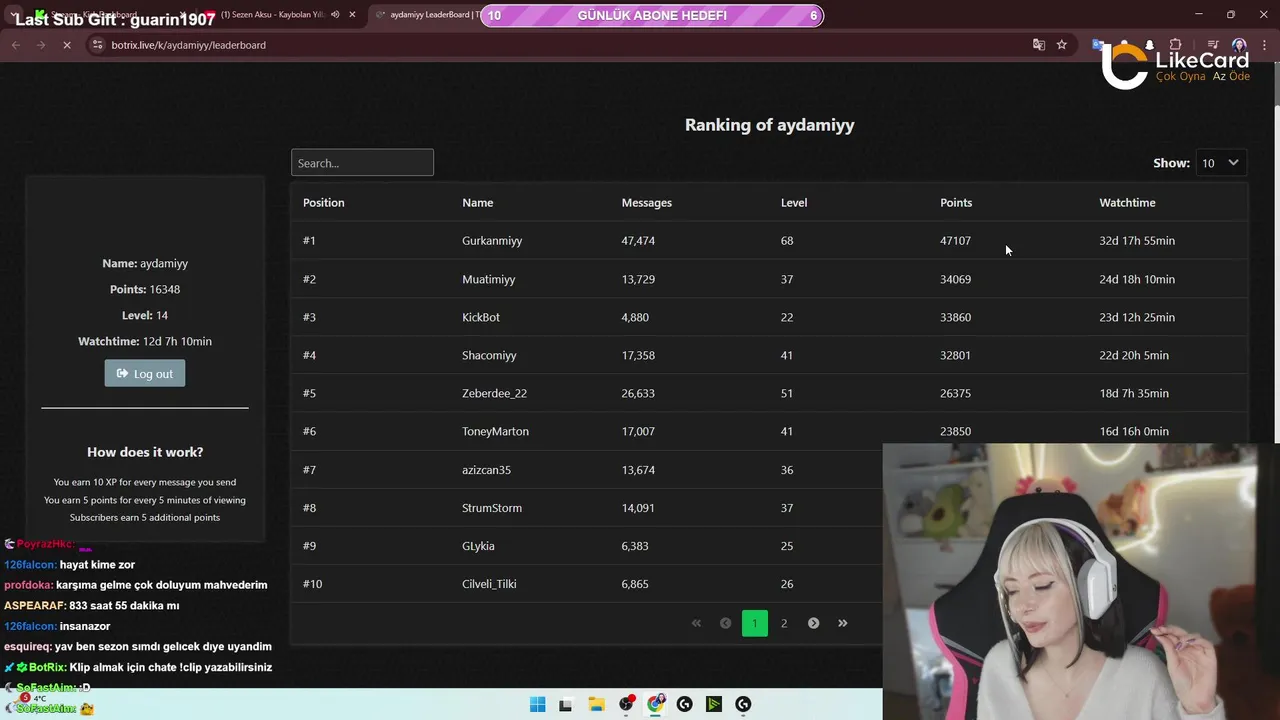The image size is (1280, 720).
Task: Click the name Muatimiyy
Action: click(x=489, y=279)
